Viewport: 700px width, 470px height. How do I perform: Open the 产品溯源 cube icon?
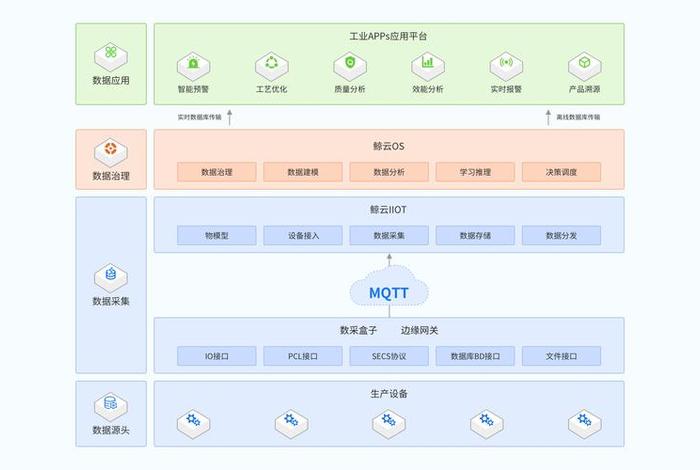(x=584, y=67)
